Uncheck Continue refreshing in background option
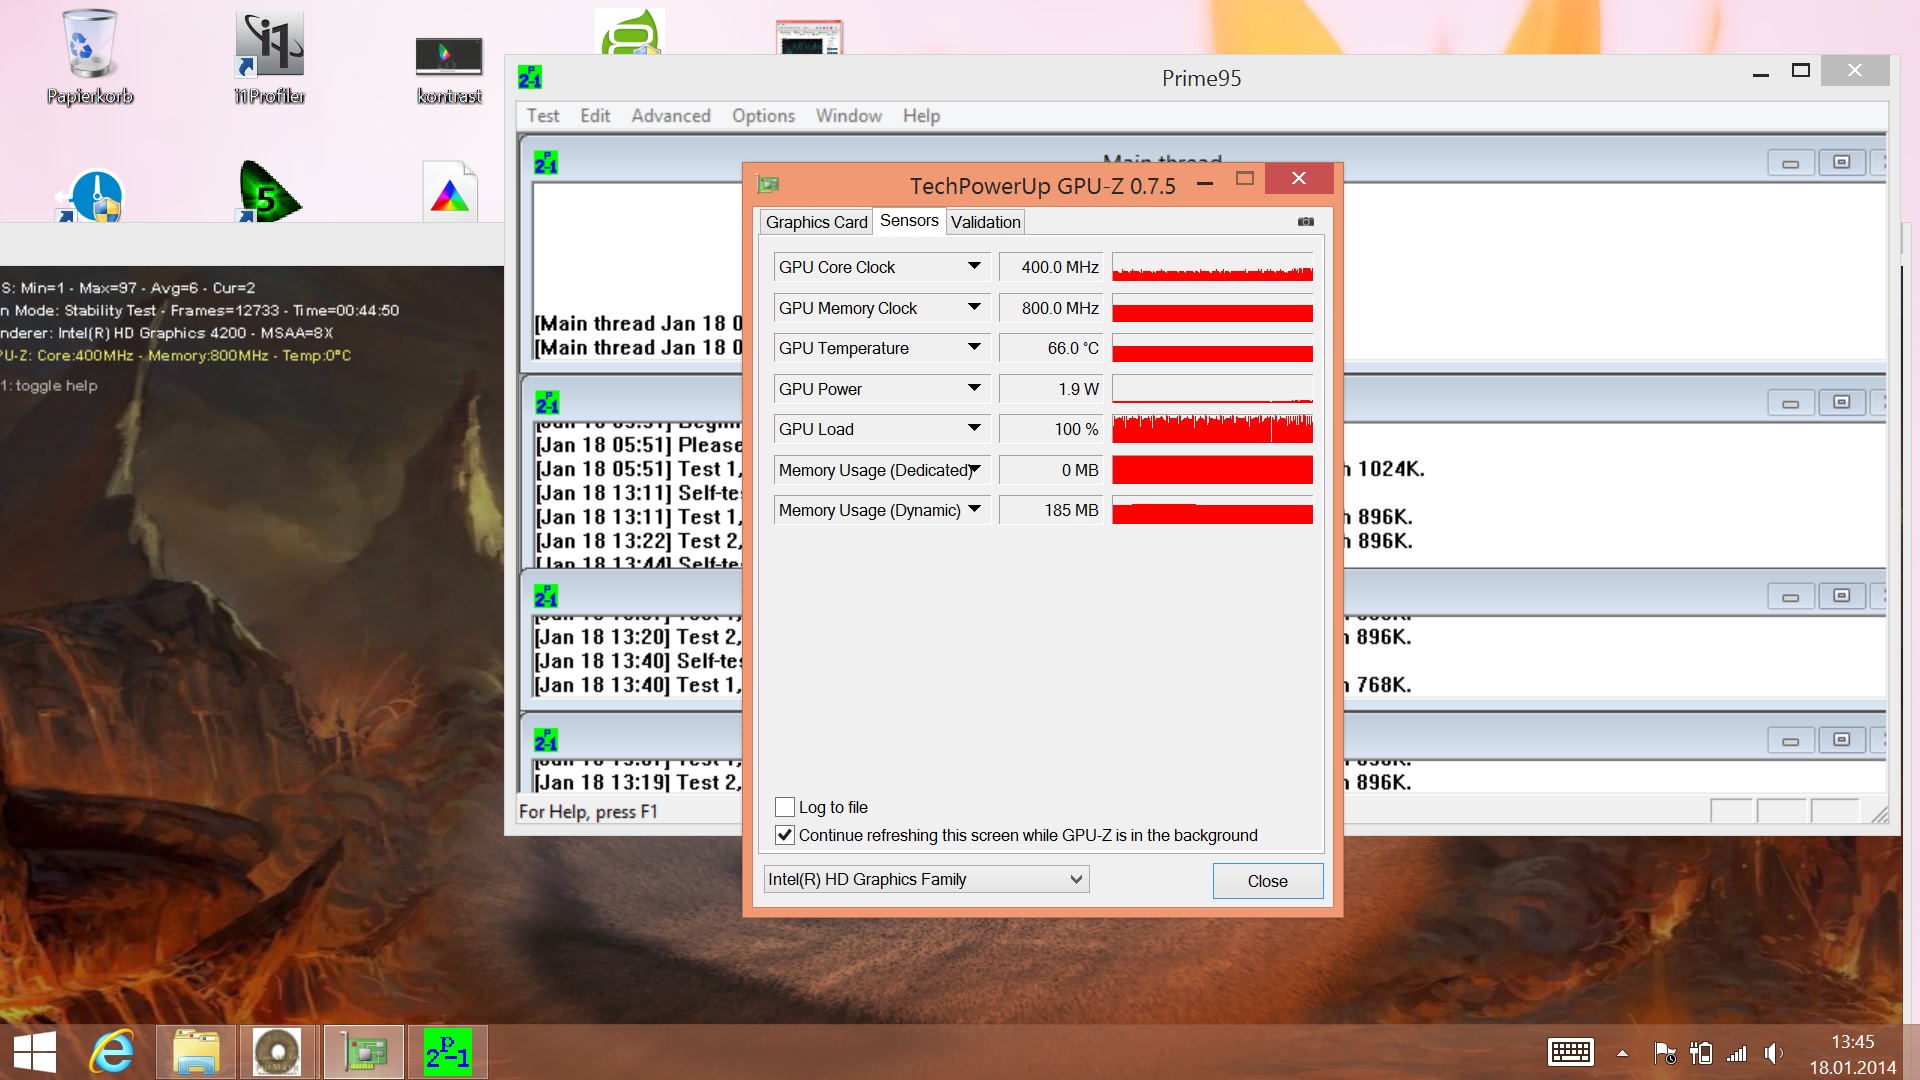 click(x=785, y=835)
